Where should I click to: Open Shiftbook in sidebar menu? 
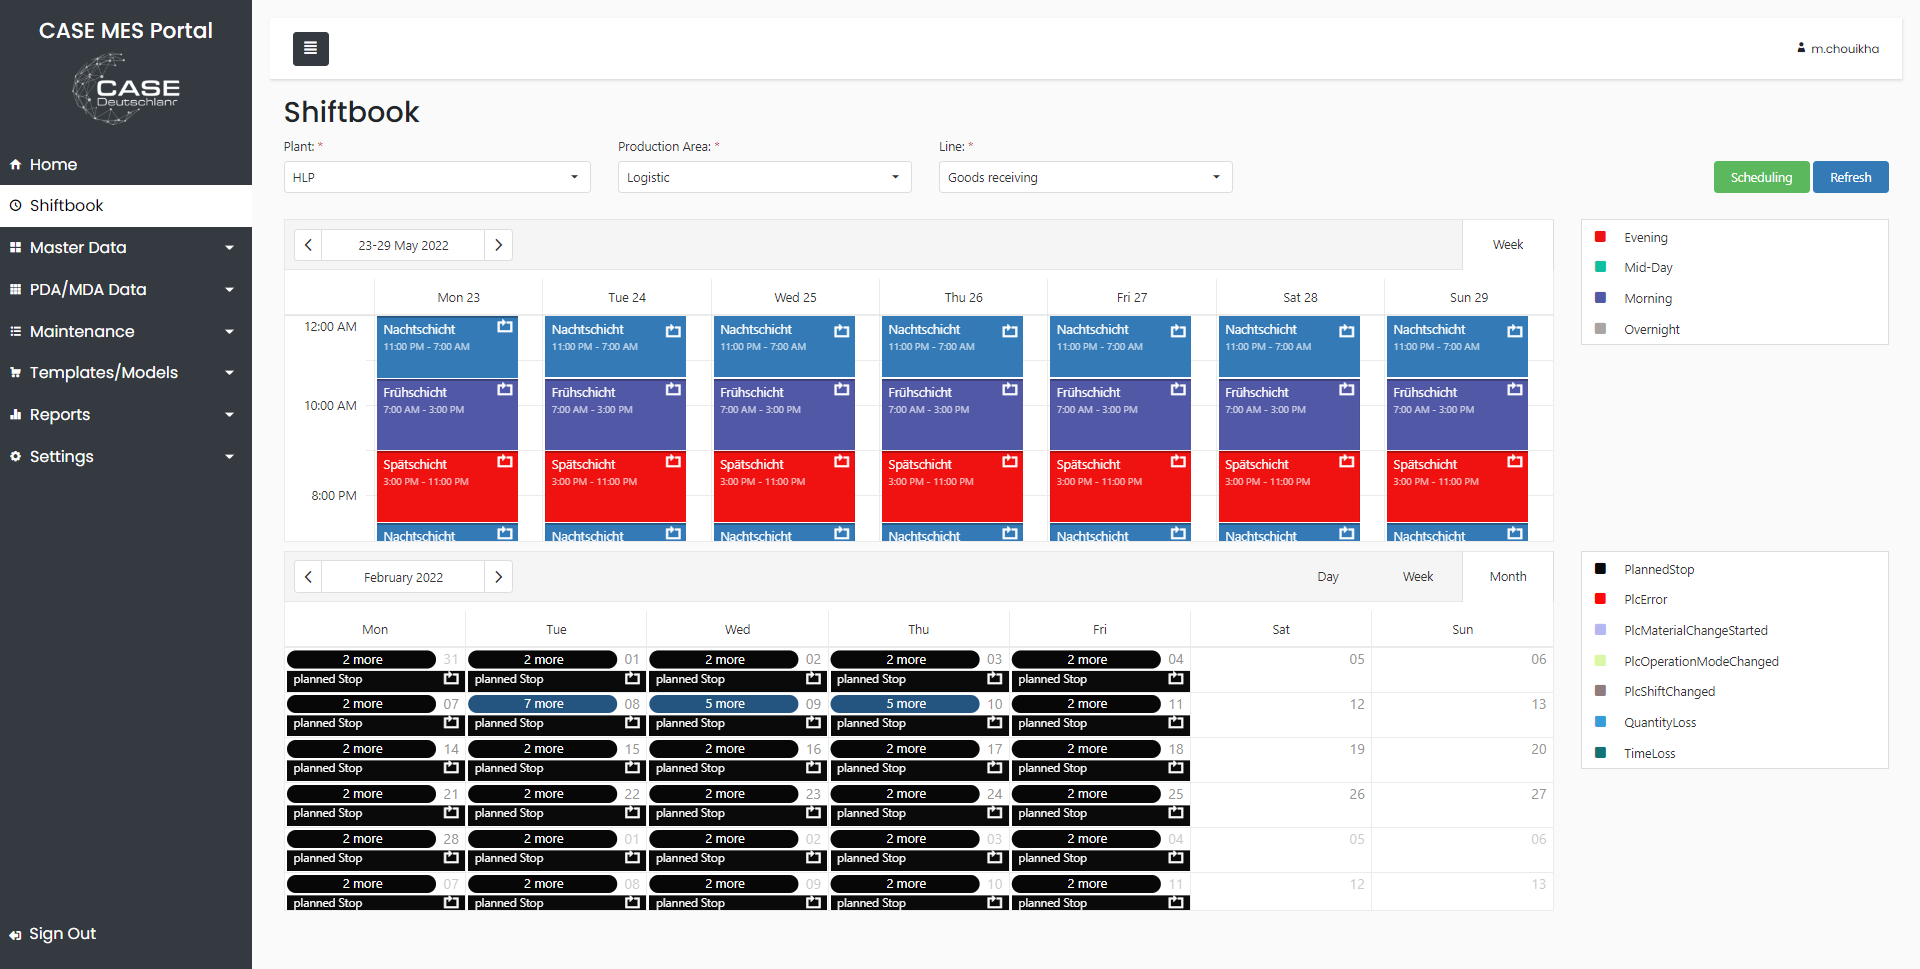[x=126, y=205]
